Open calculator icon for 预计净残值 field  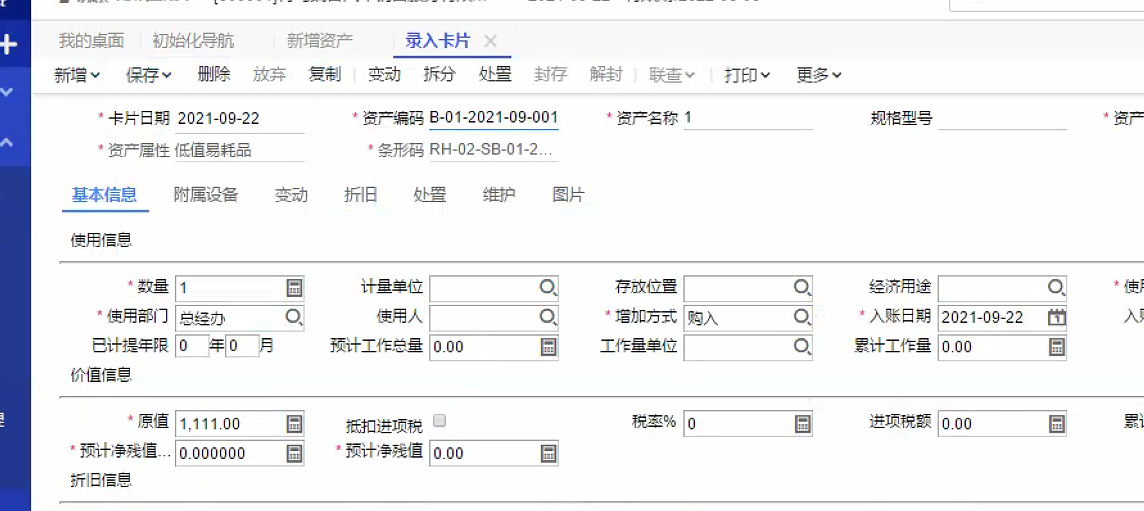[548, 453]
